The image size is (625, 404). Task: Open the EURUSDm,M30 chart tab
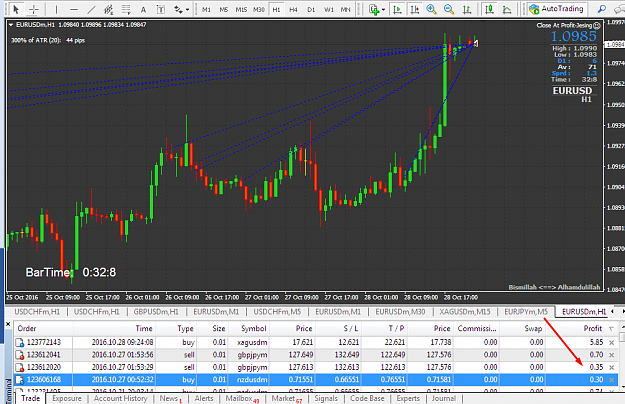click(x=400, y=312)
